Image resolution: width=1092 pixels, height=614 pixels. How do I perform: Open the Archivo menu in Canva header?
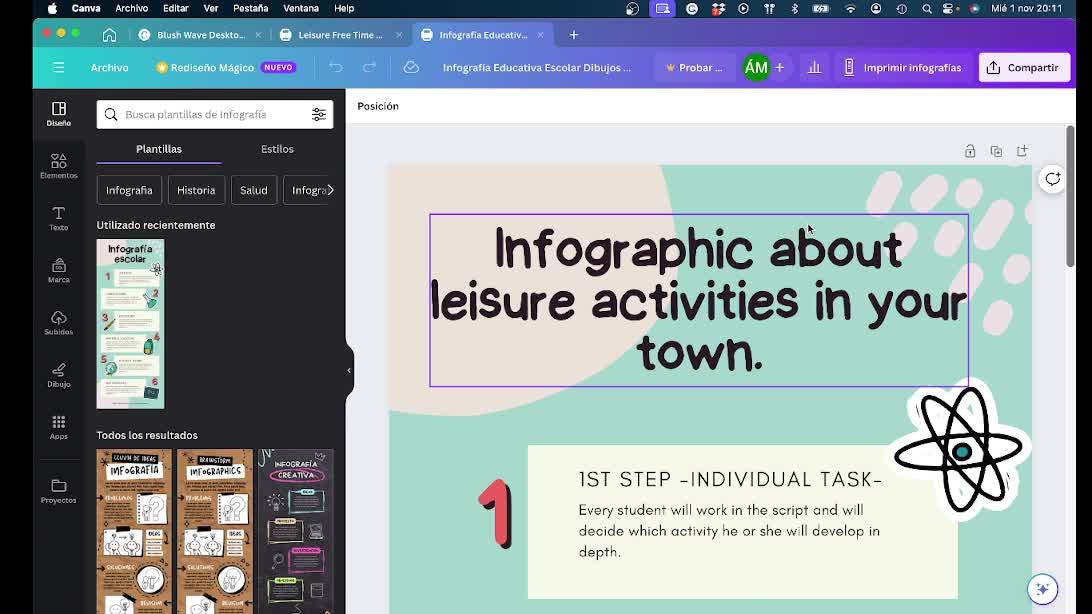[x=109, y=67]
